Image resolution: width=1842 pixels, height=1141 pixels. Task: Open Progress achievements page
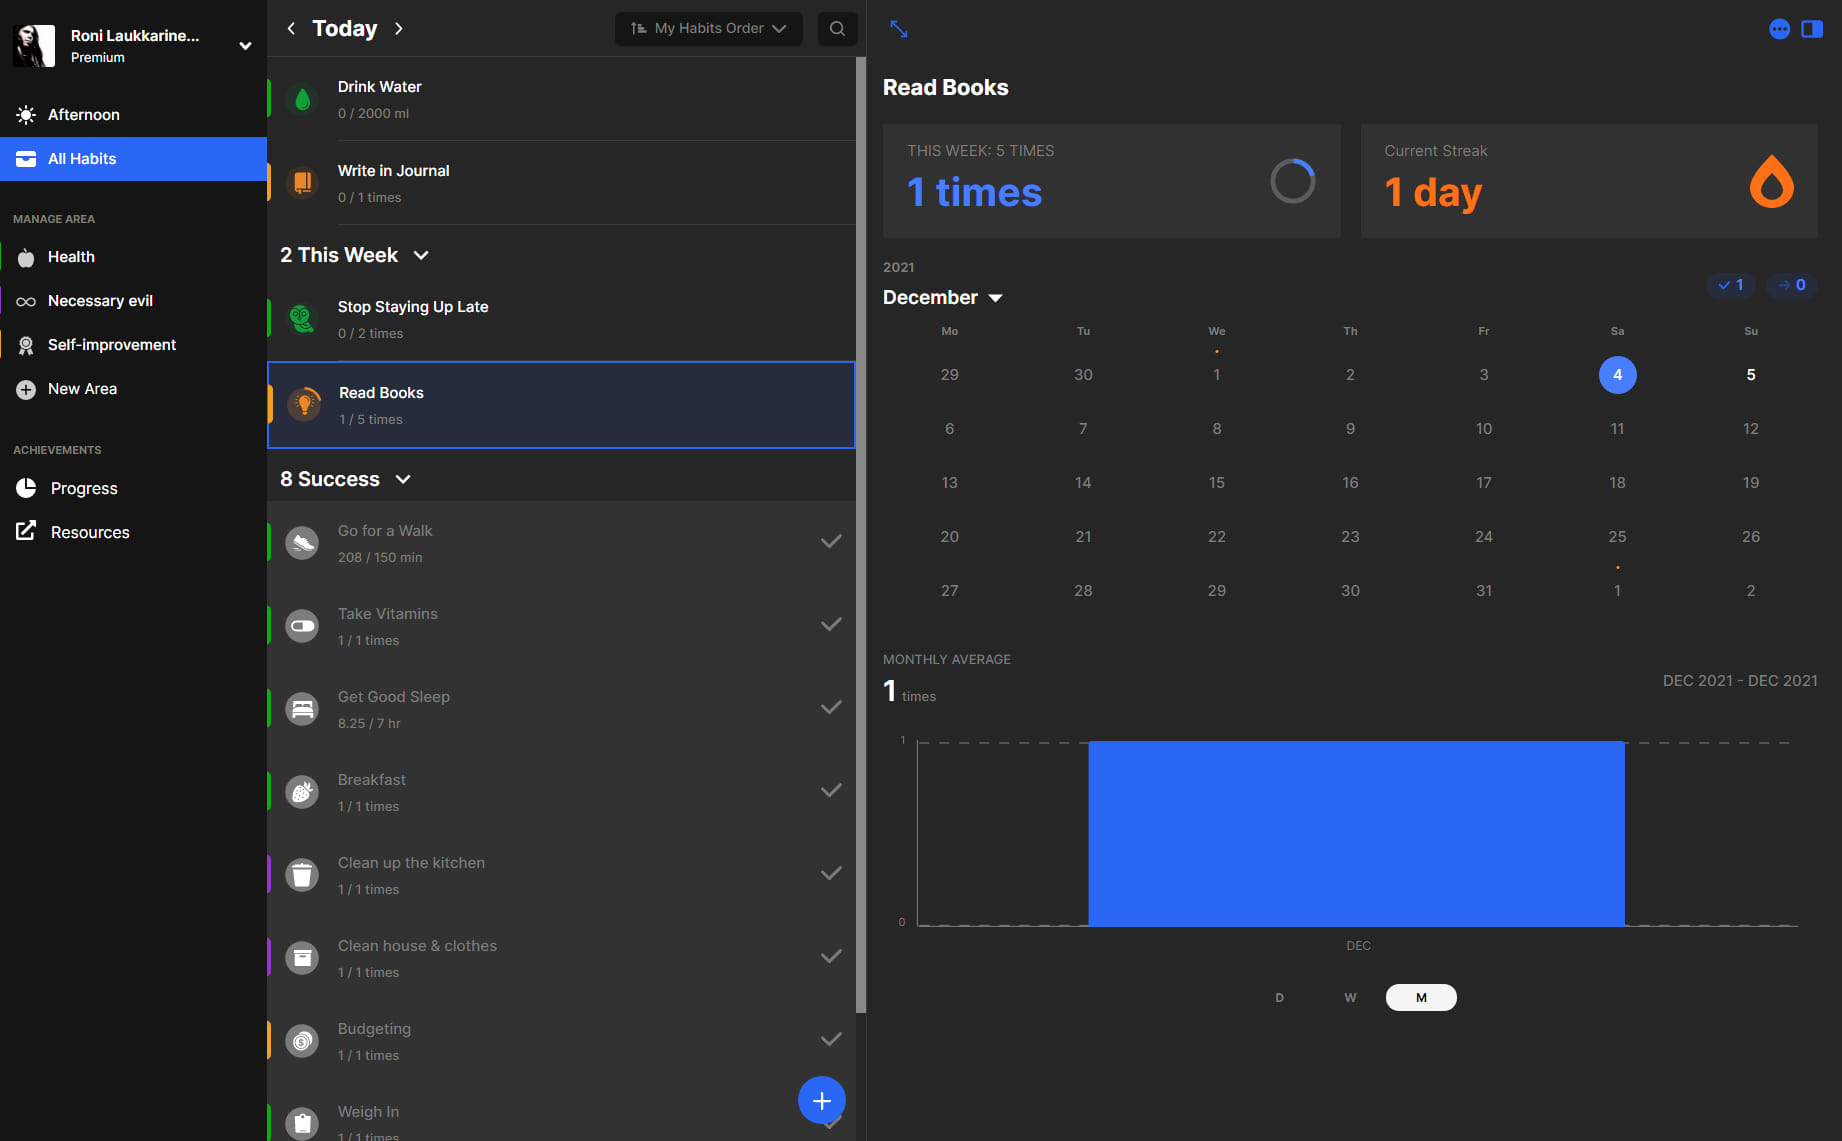click(x=133, y=488)
